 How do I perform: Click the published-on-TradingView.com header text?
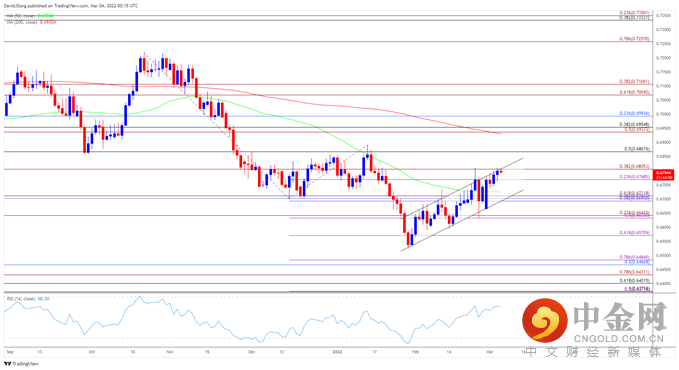72,6
